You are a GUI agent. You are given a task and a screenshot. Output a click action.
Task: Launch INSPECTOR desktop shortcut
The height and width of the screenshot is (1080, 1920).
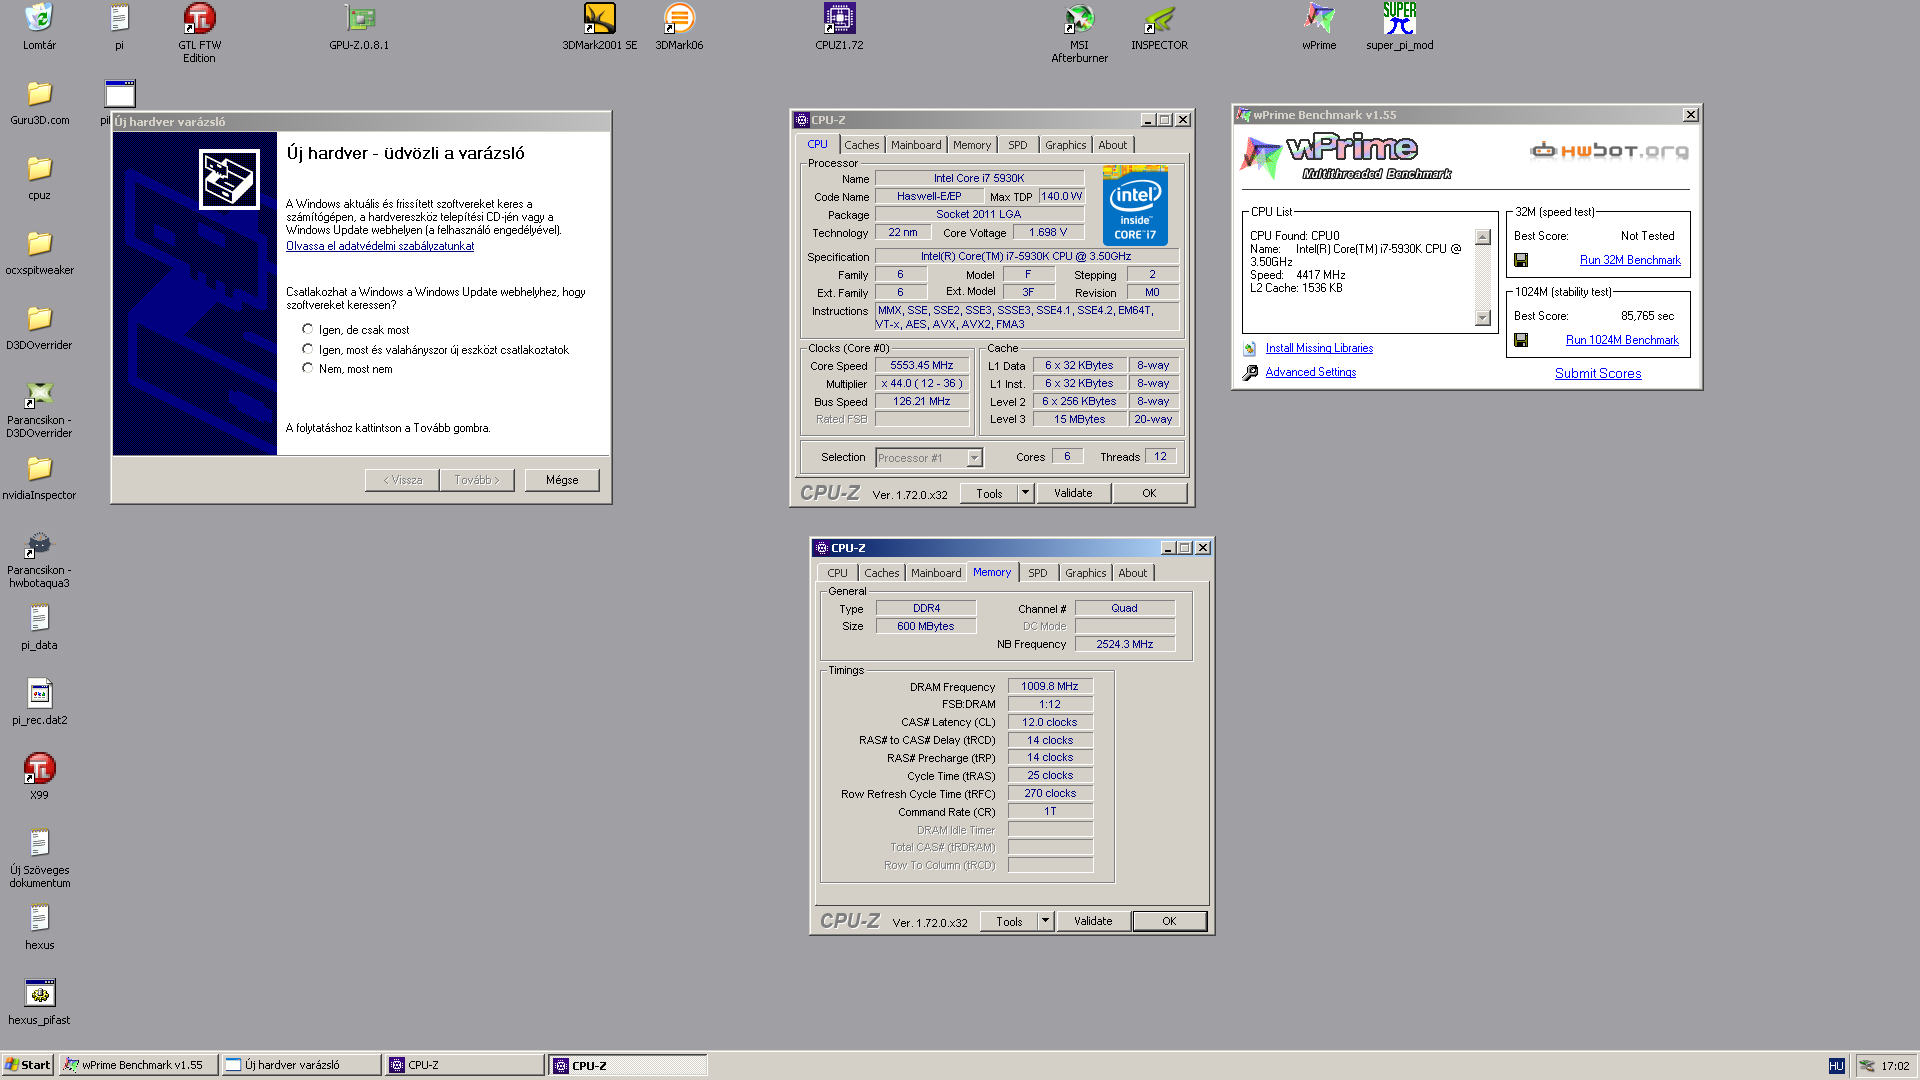[1159, 27]
